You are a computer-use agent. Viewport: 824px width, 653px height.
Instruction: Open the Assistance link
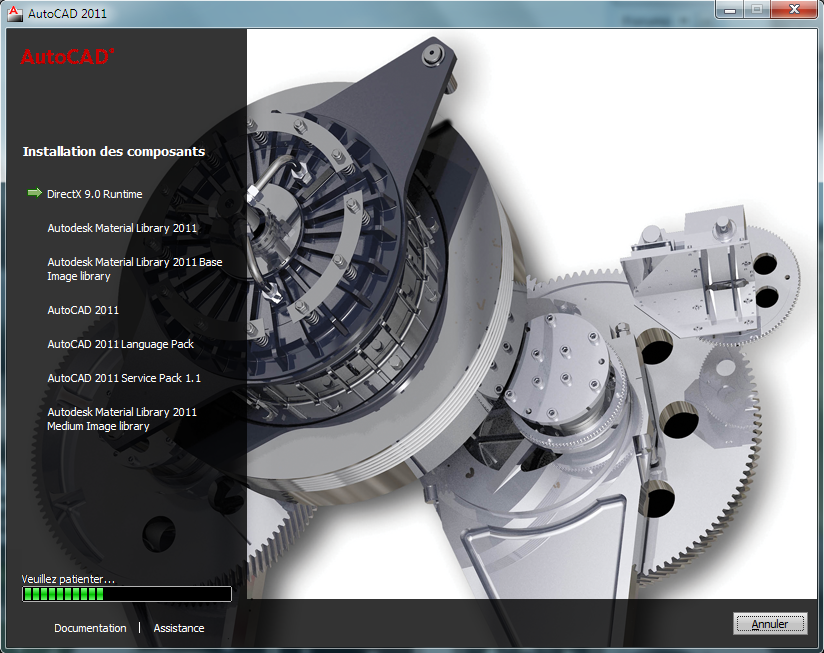point(179,628)
